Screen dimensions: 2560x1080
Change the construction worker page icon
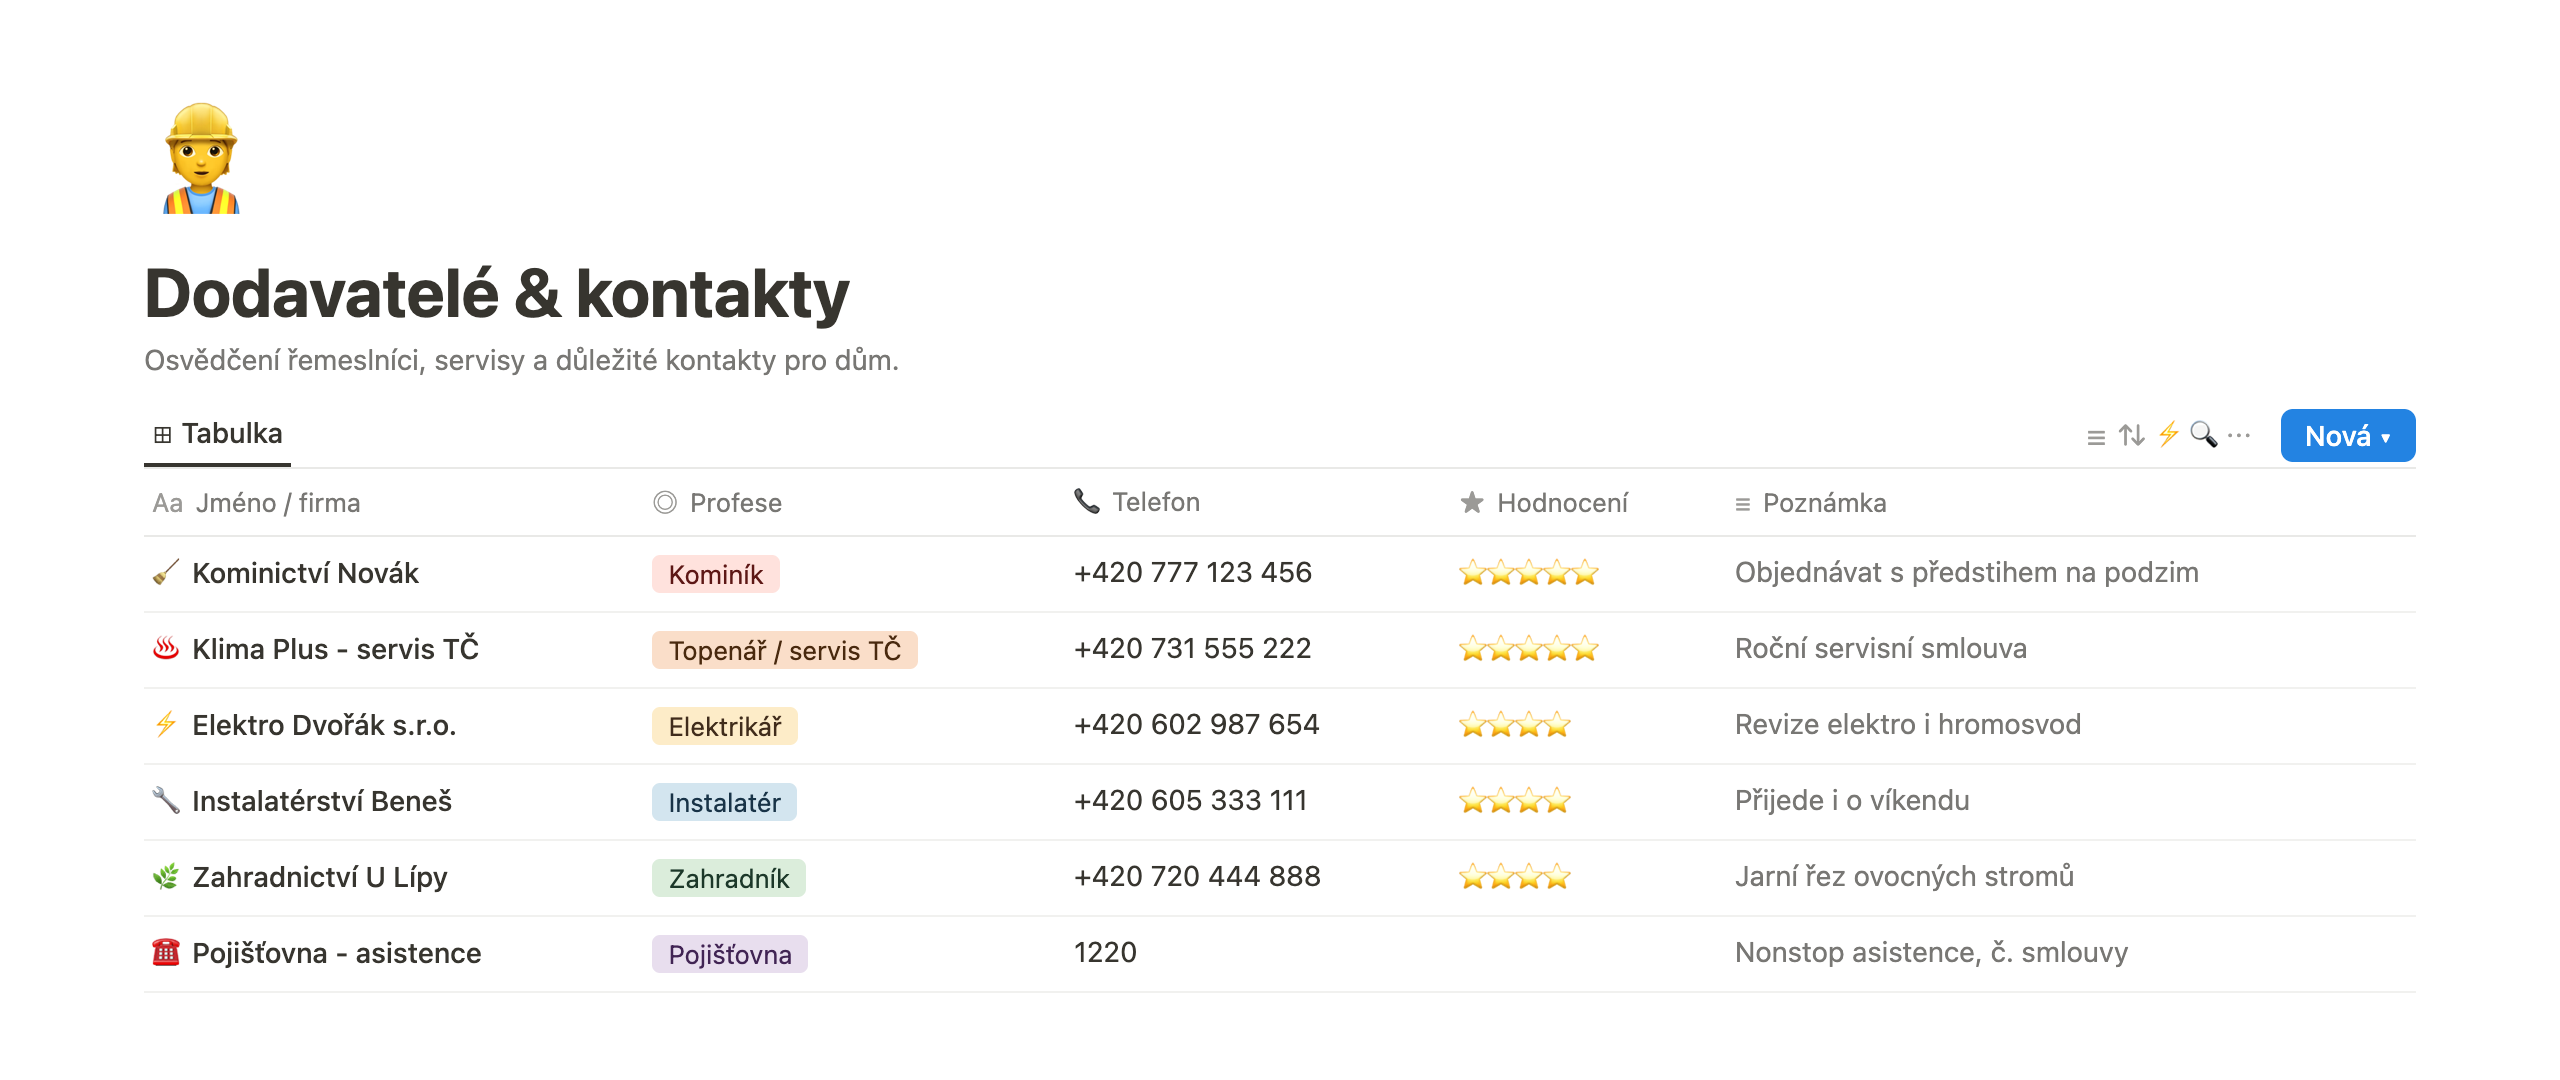click(201, 158)
